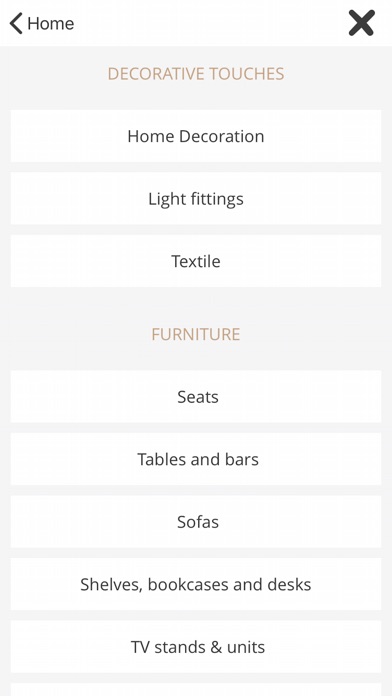The image size is (392, 696).
Task: Tap the back chevron arrow icon
Action: click(x=16, y=23)
